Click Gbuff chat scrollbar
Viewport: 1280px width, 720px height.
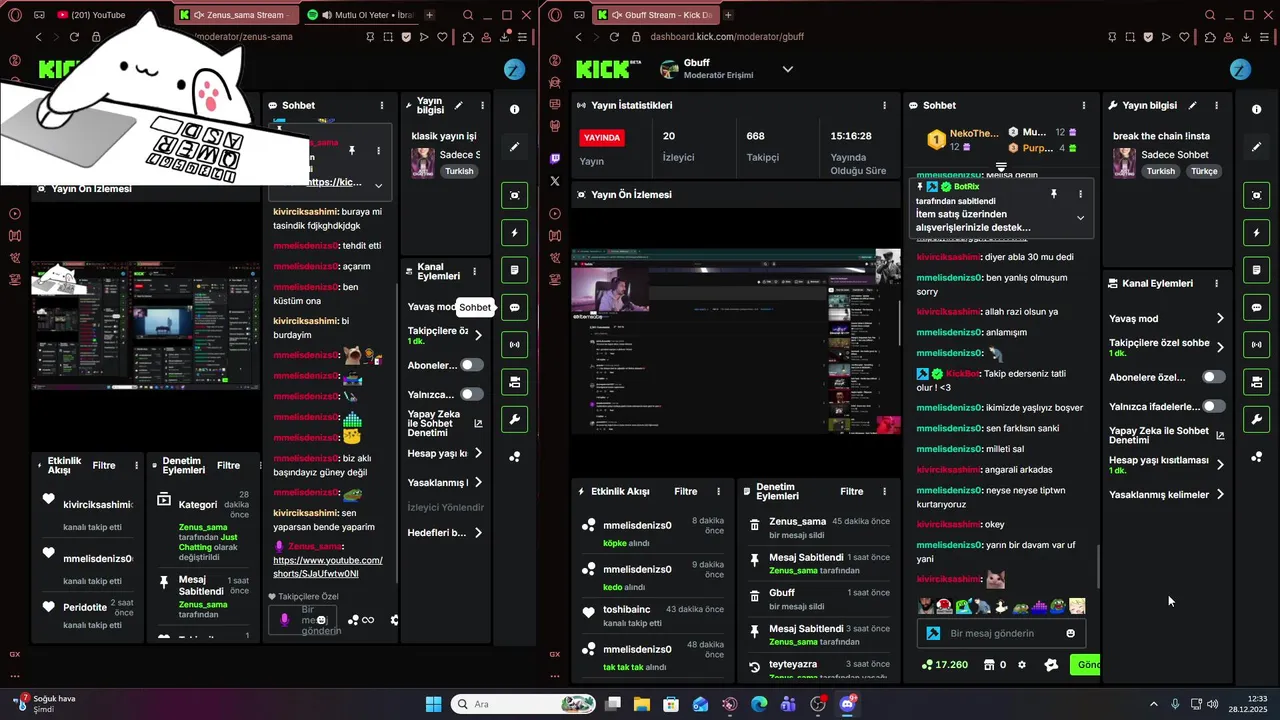click(x=1098, y=567)
